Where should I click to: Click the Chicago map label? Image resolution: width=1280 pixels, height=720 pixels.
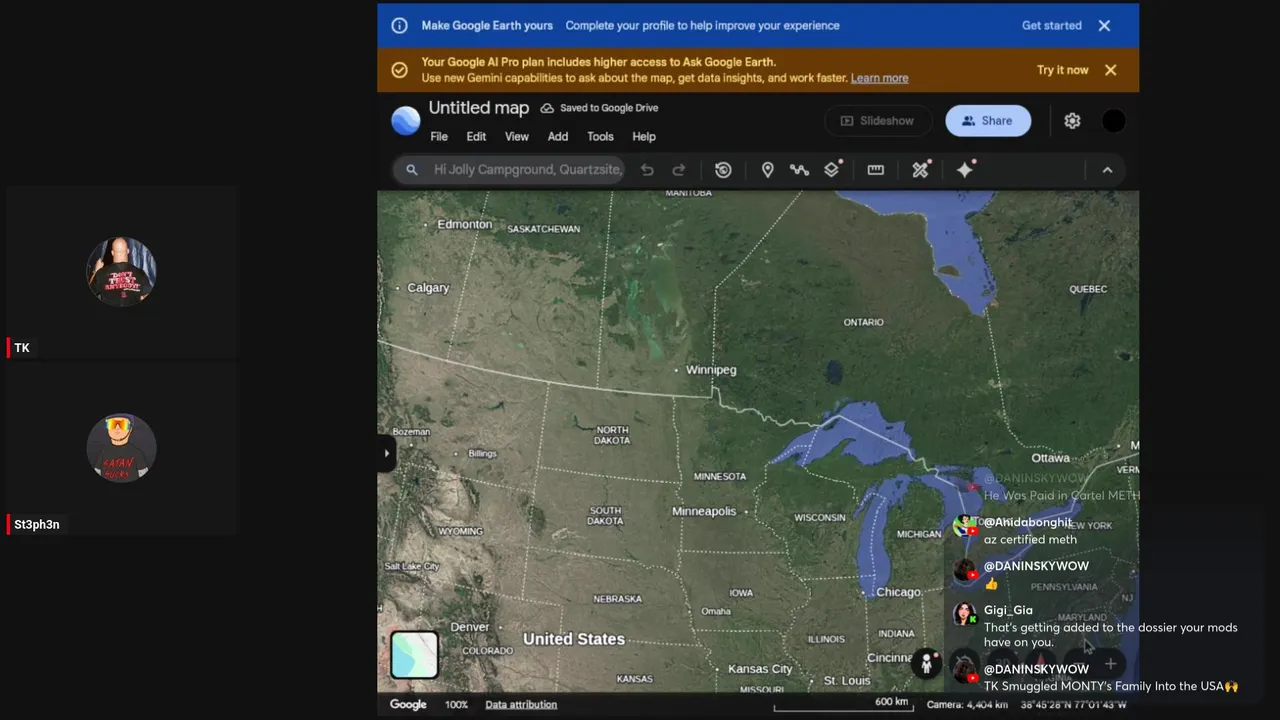pos(898,592)
